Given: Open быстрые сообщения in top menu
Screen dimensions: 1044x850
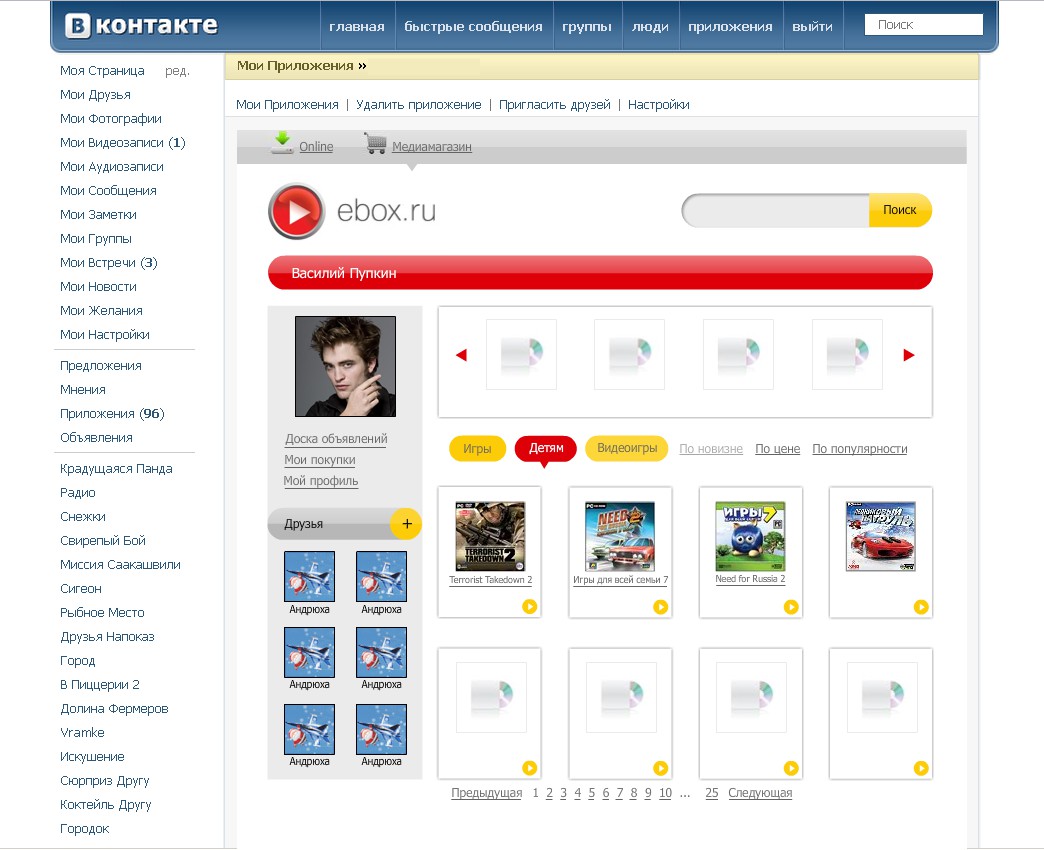Looking at the screenshot, I should (473, 27).
